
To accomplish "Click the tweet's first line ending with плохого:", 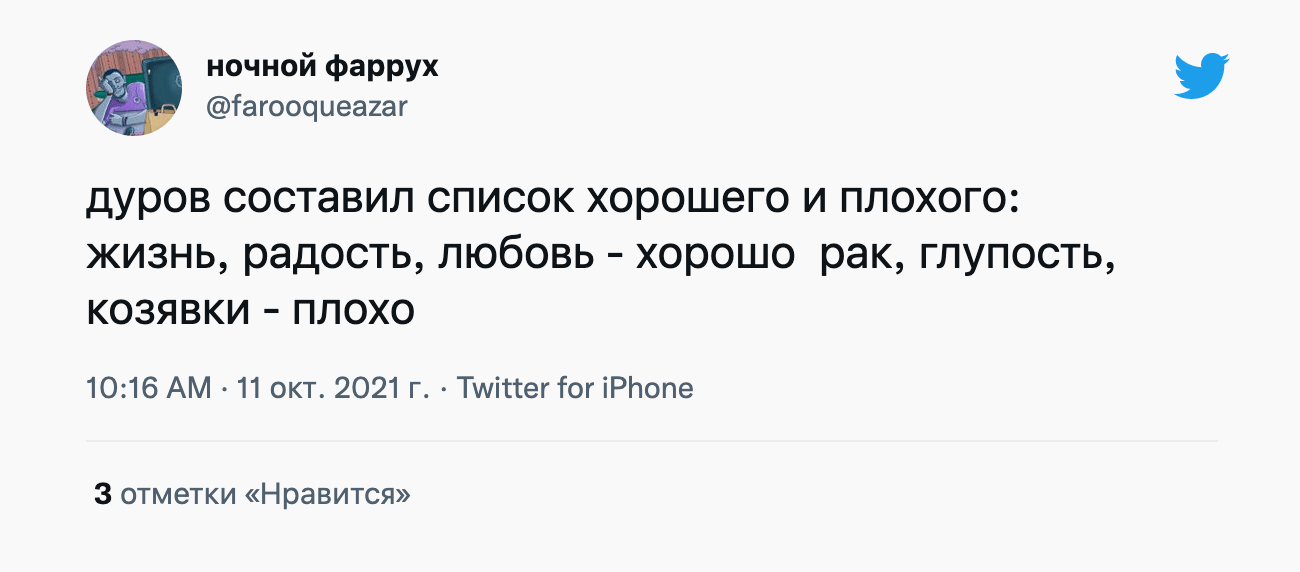I will pos(552,200).
